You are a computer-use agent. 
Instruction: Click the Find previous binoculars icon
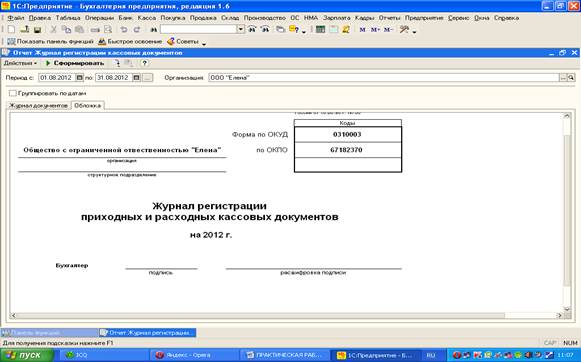click(x=265, y=29)
